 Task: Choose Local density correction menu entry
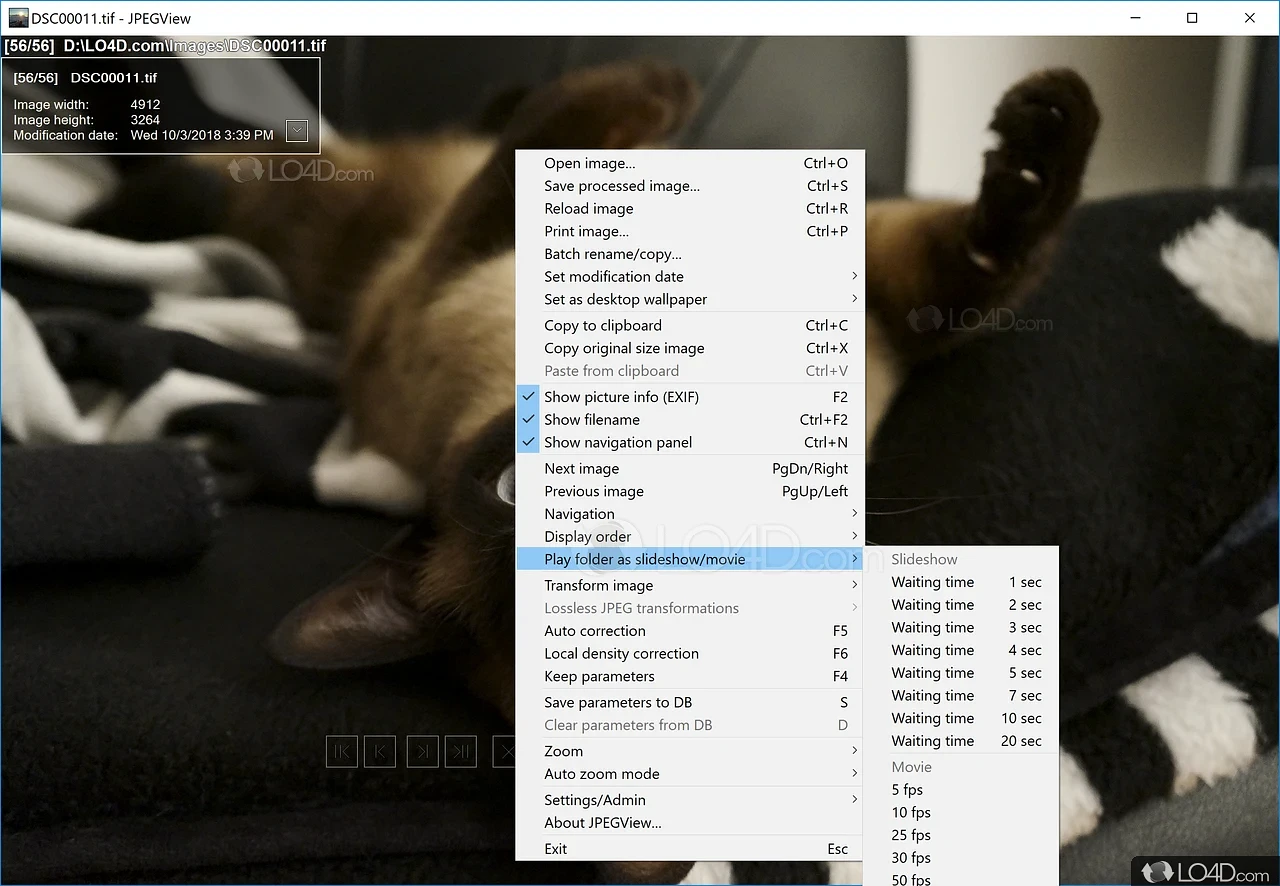tap(690, 654)
